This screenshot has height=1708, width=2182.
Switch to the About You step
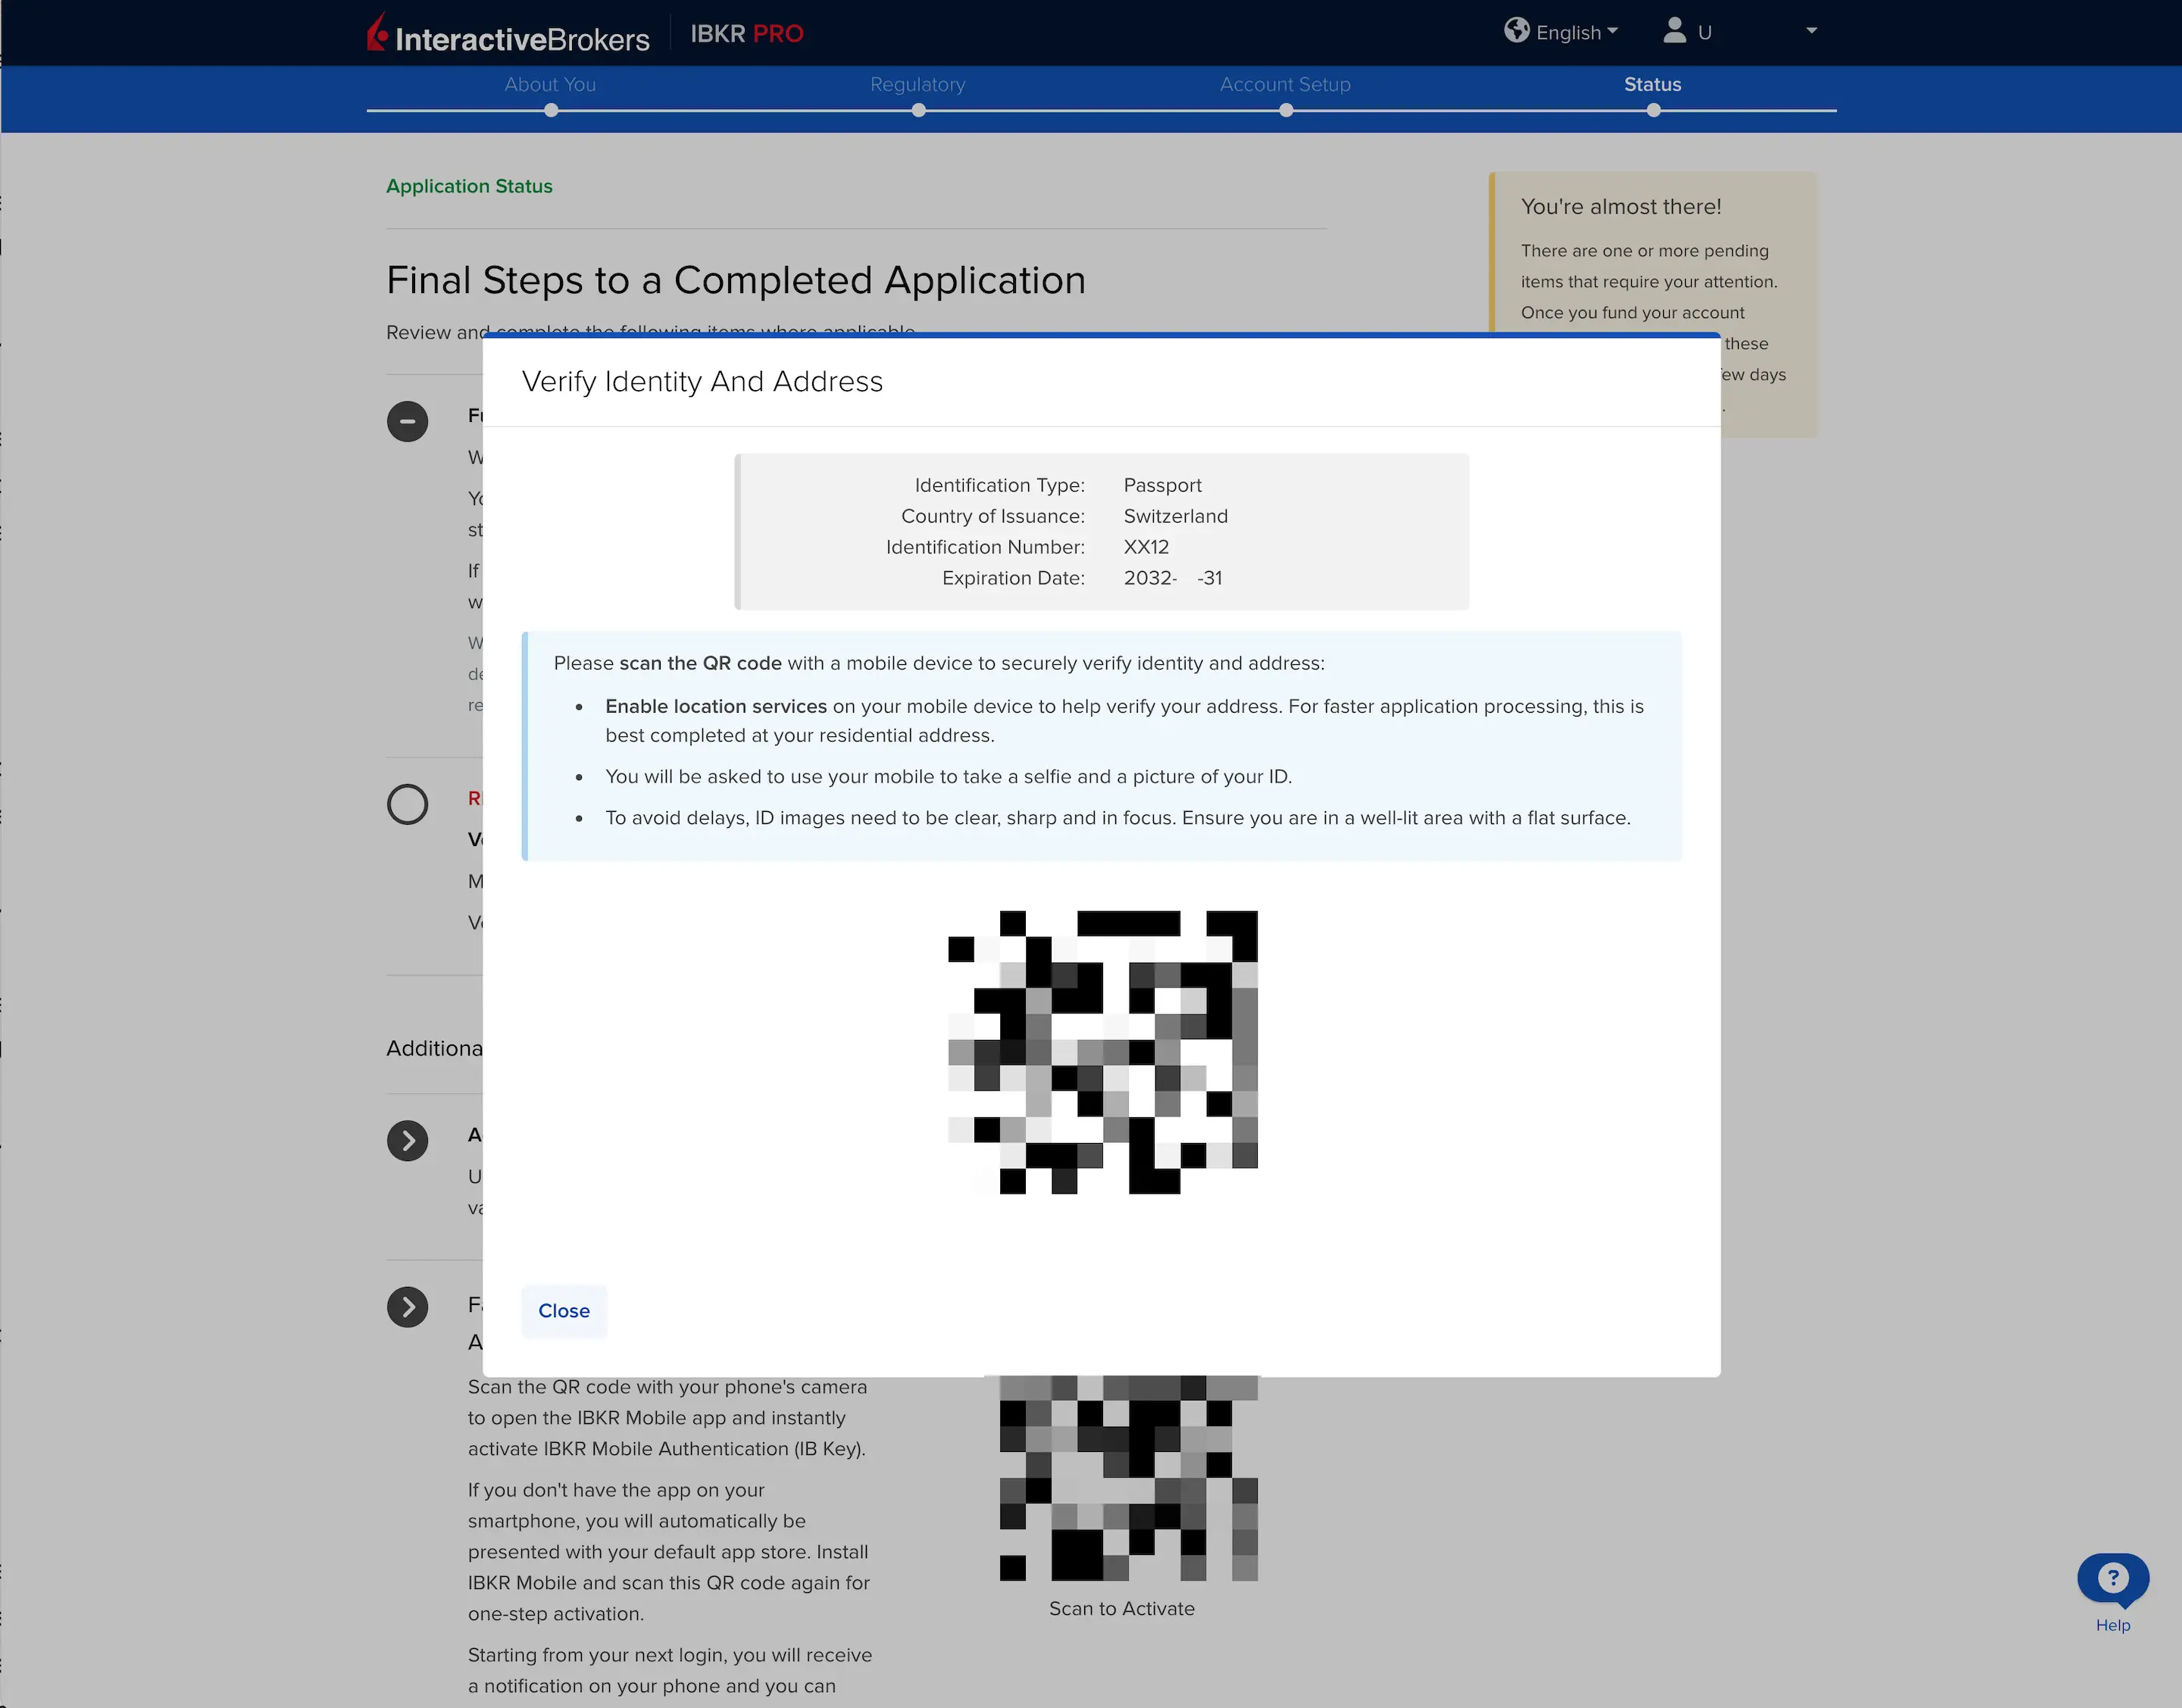(550, 84)
